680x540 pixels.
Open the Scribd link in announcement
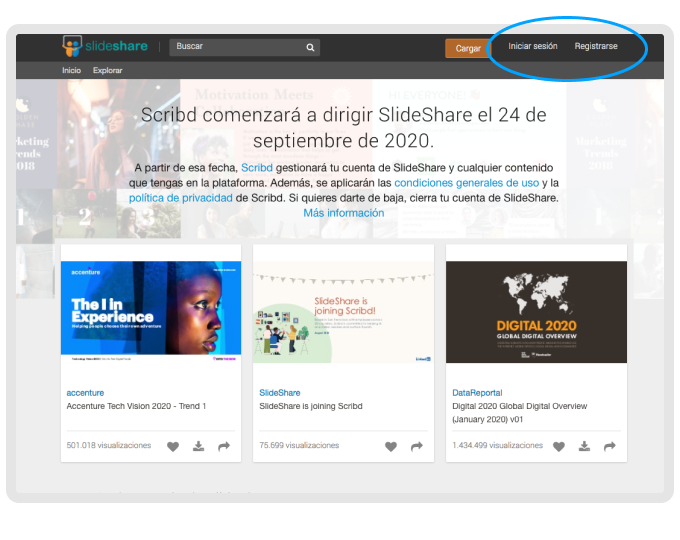[x=257, y=168]
